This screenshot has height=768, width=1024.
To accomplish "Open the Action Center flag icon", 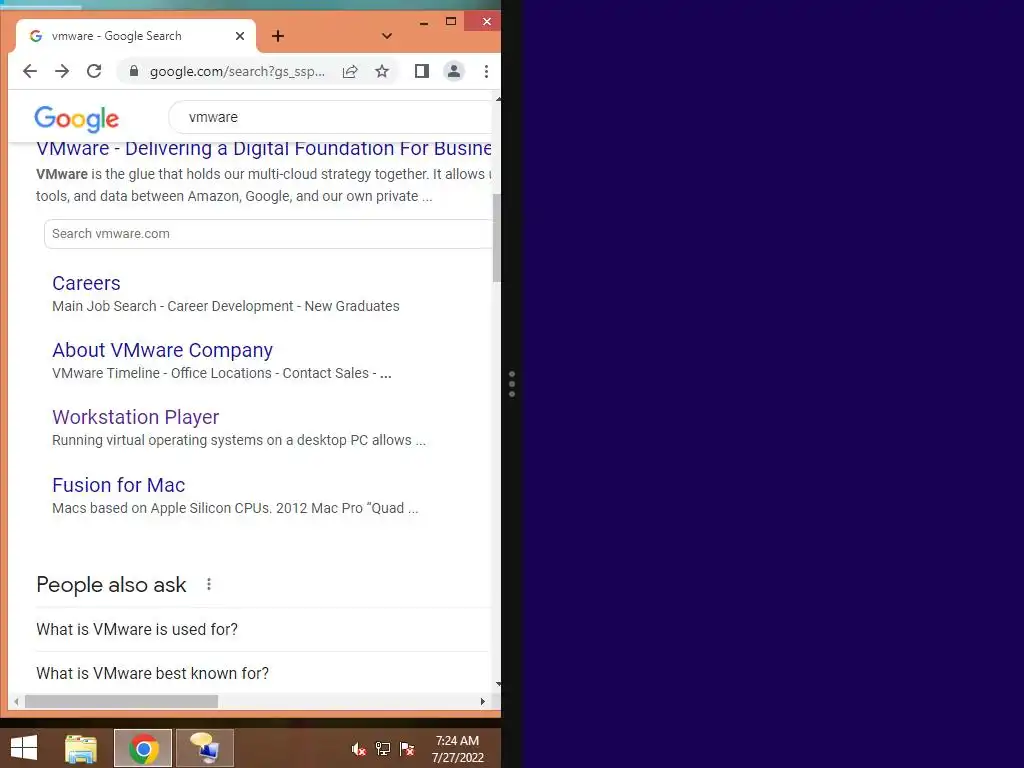I will (407, 749).
